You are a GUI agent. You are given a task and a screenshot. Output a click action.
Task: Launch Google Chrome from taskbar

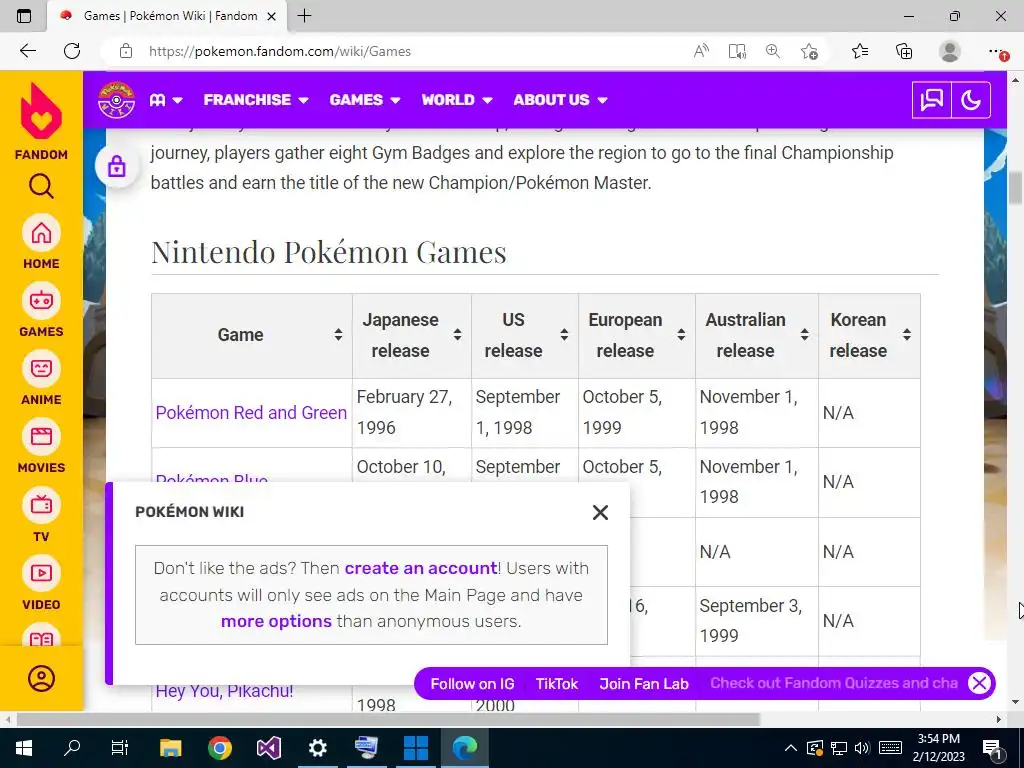pyautogui.click(x=220, y=748)
